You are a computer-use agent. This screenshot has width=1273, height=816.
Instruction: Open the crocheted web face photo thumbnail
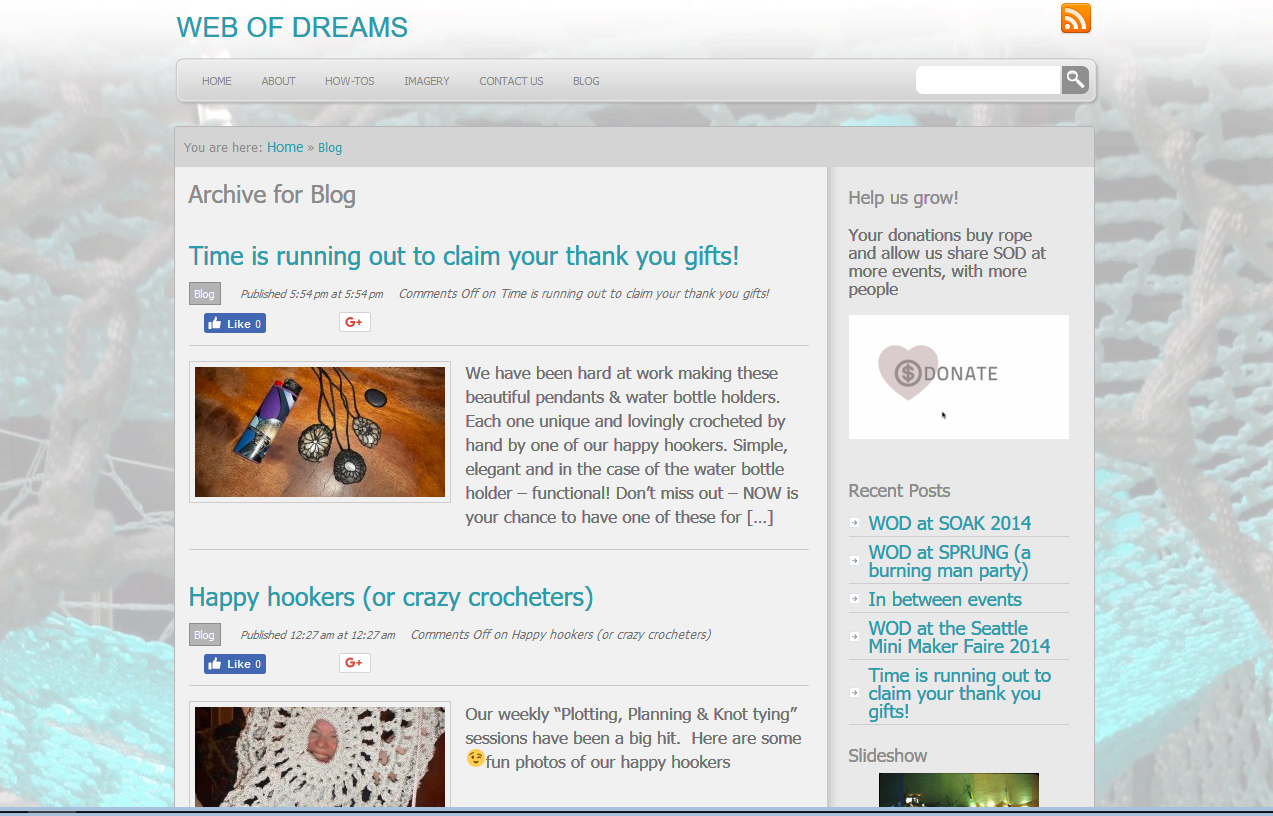pos(320,757)
